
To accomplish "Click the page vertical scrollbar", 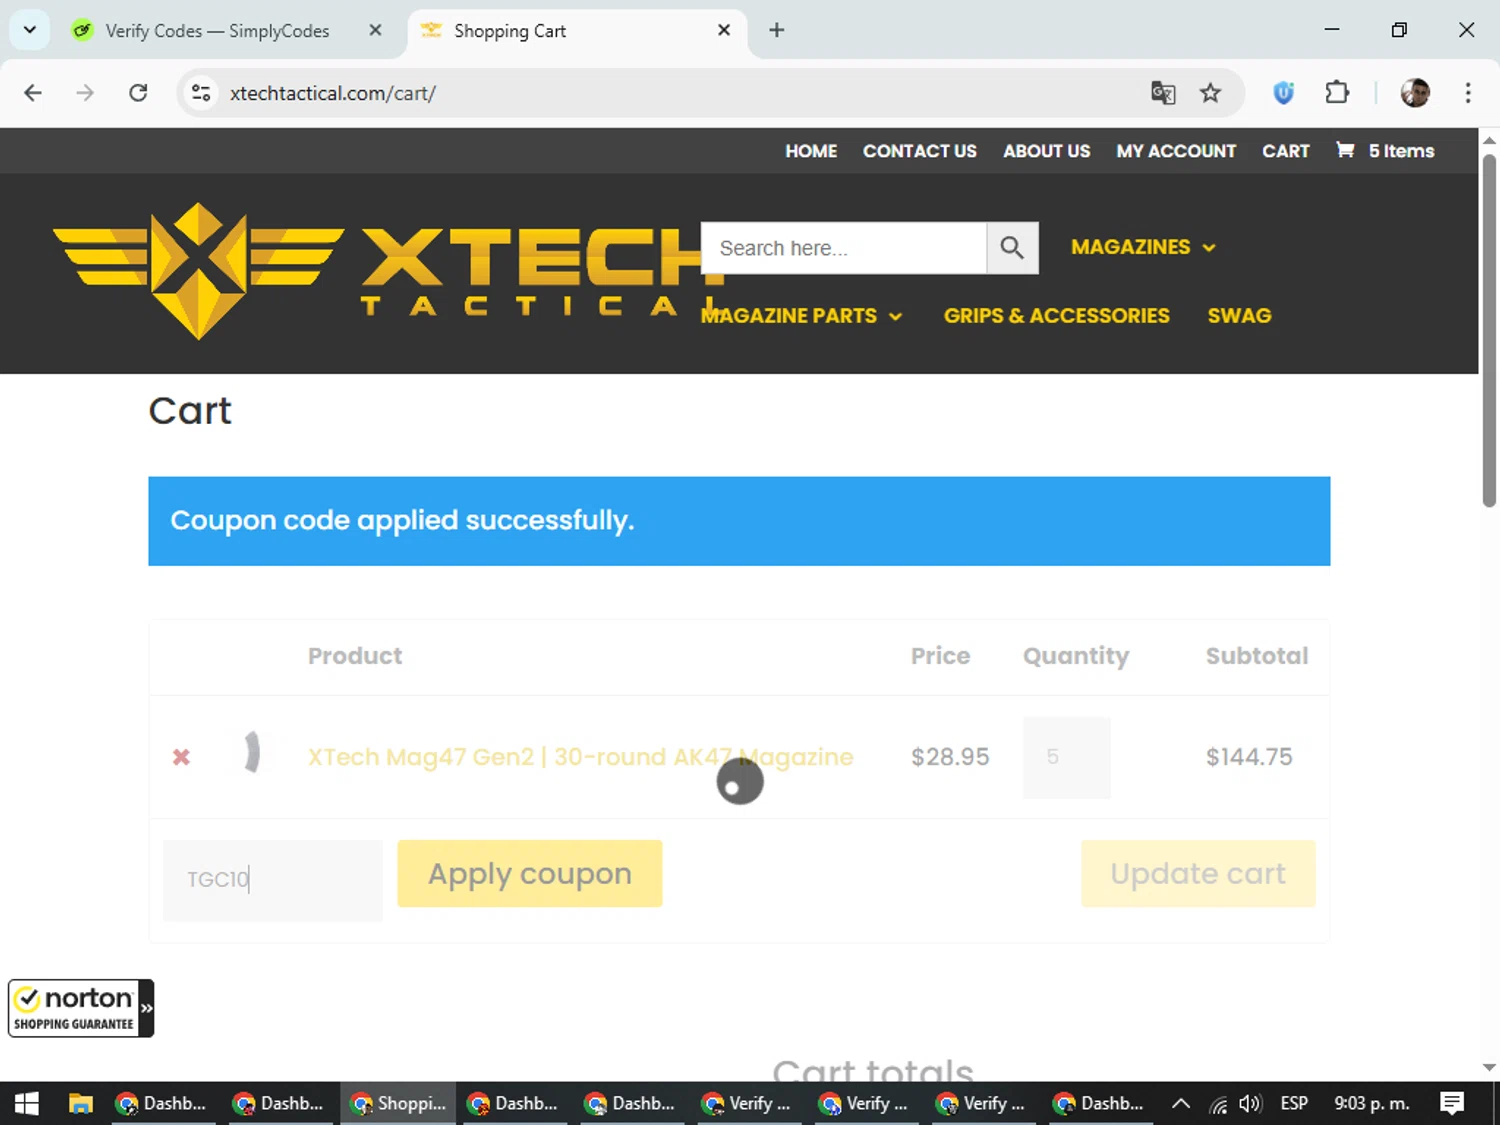I will coord(1489,330).
